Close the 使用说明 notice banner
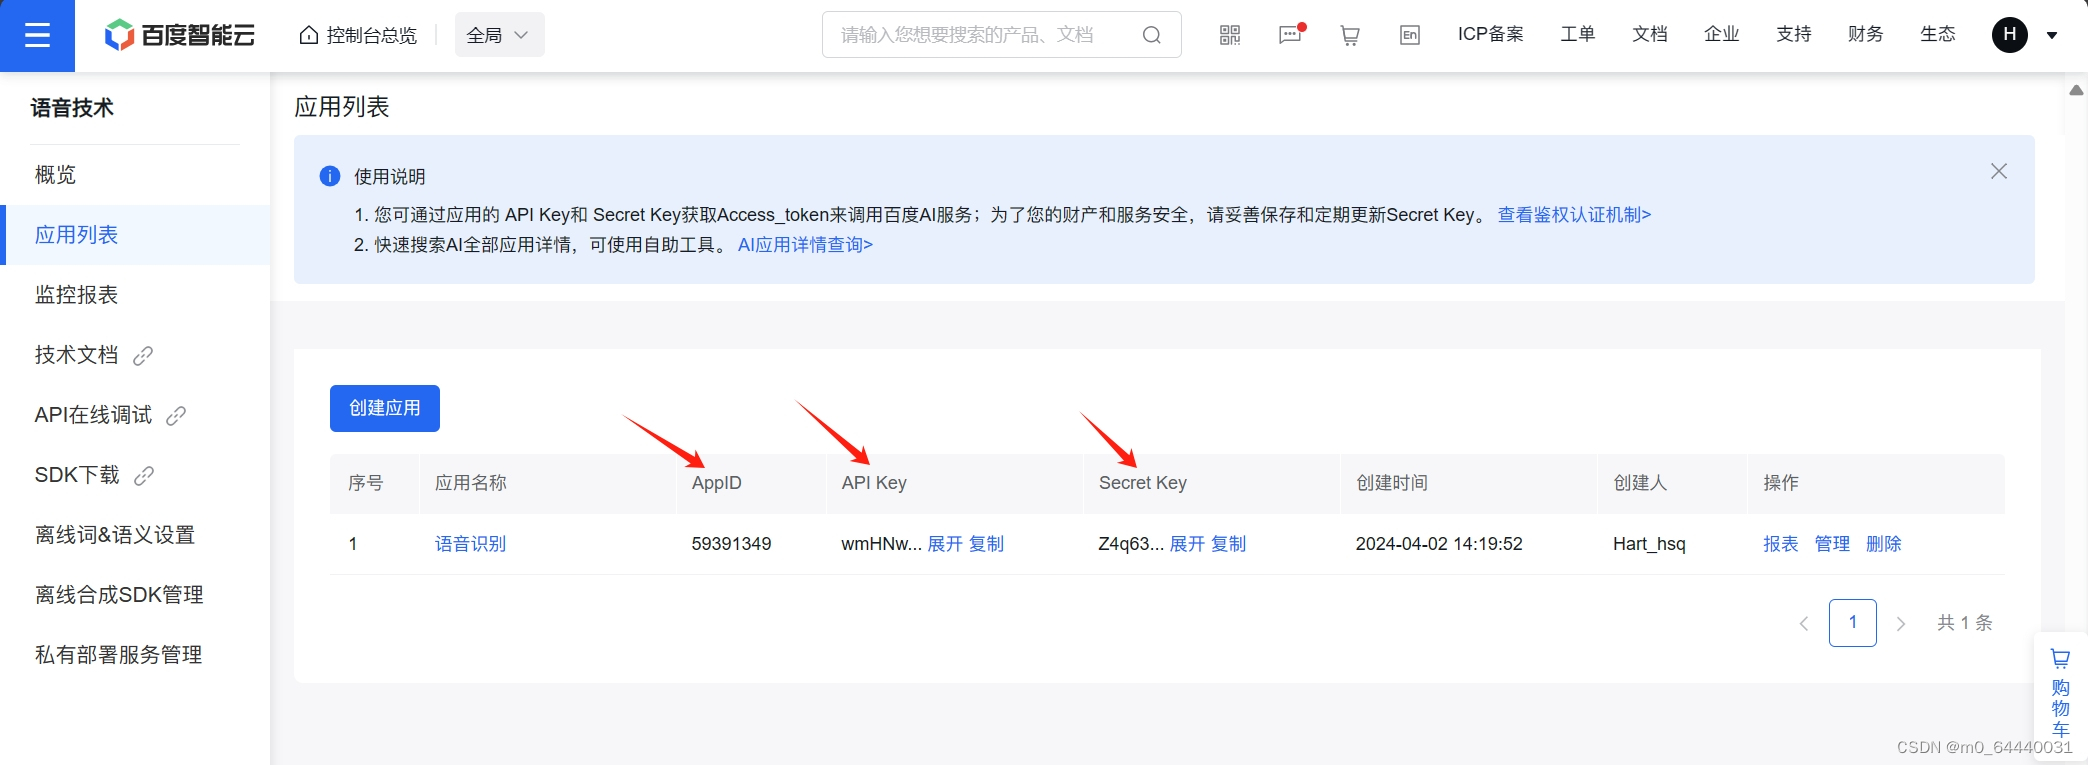Screen dimensions: 2088x765 click(1999, 171)
